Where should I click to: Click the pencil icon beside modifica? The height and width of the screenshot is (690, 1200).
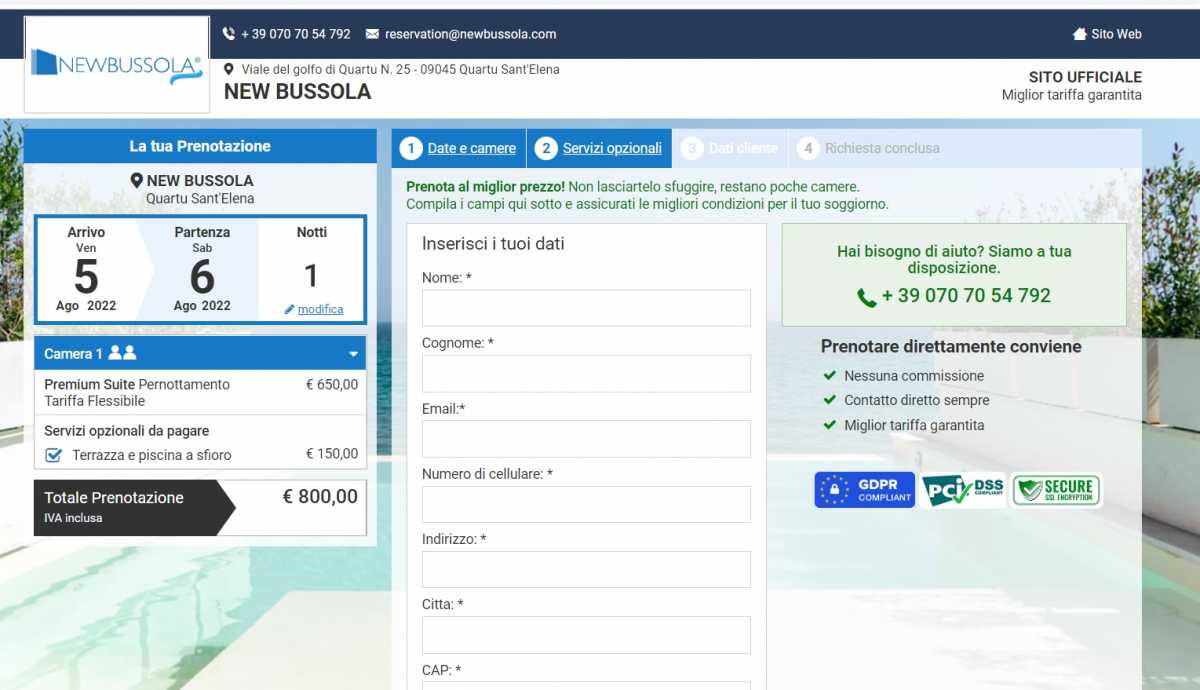click(x=290, y=310)
